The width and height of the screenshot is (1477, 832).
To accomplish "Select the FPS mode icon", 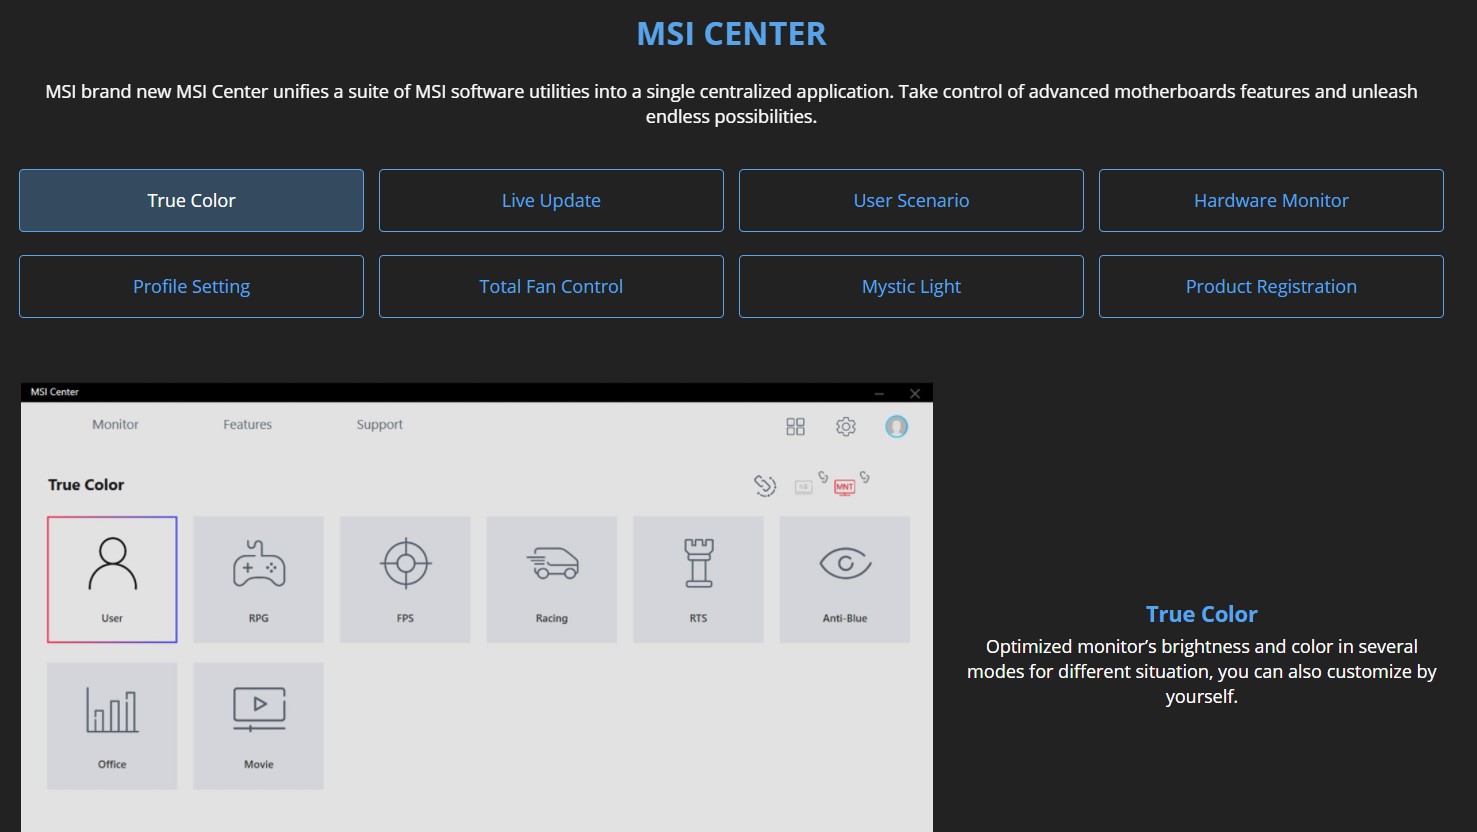I will [405, 578].
